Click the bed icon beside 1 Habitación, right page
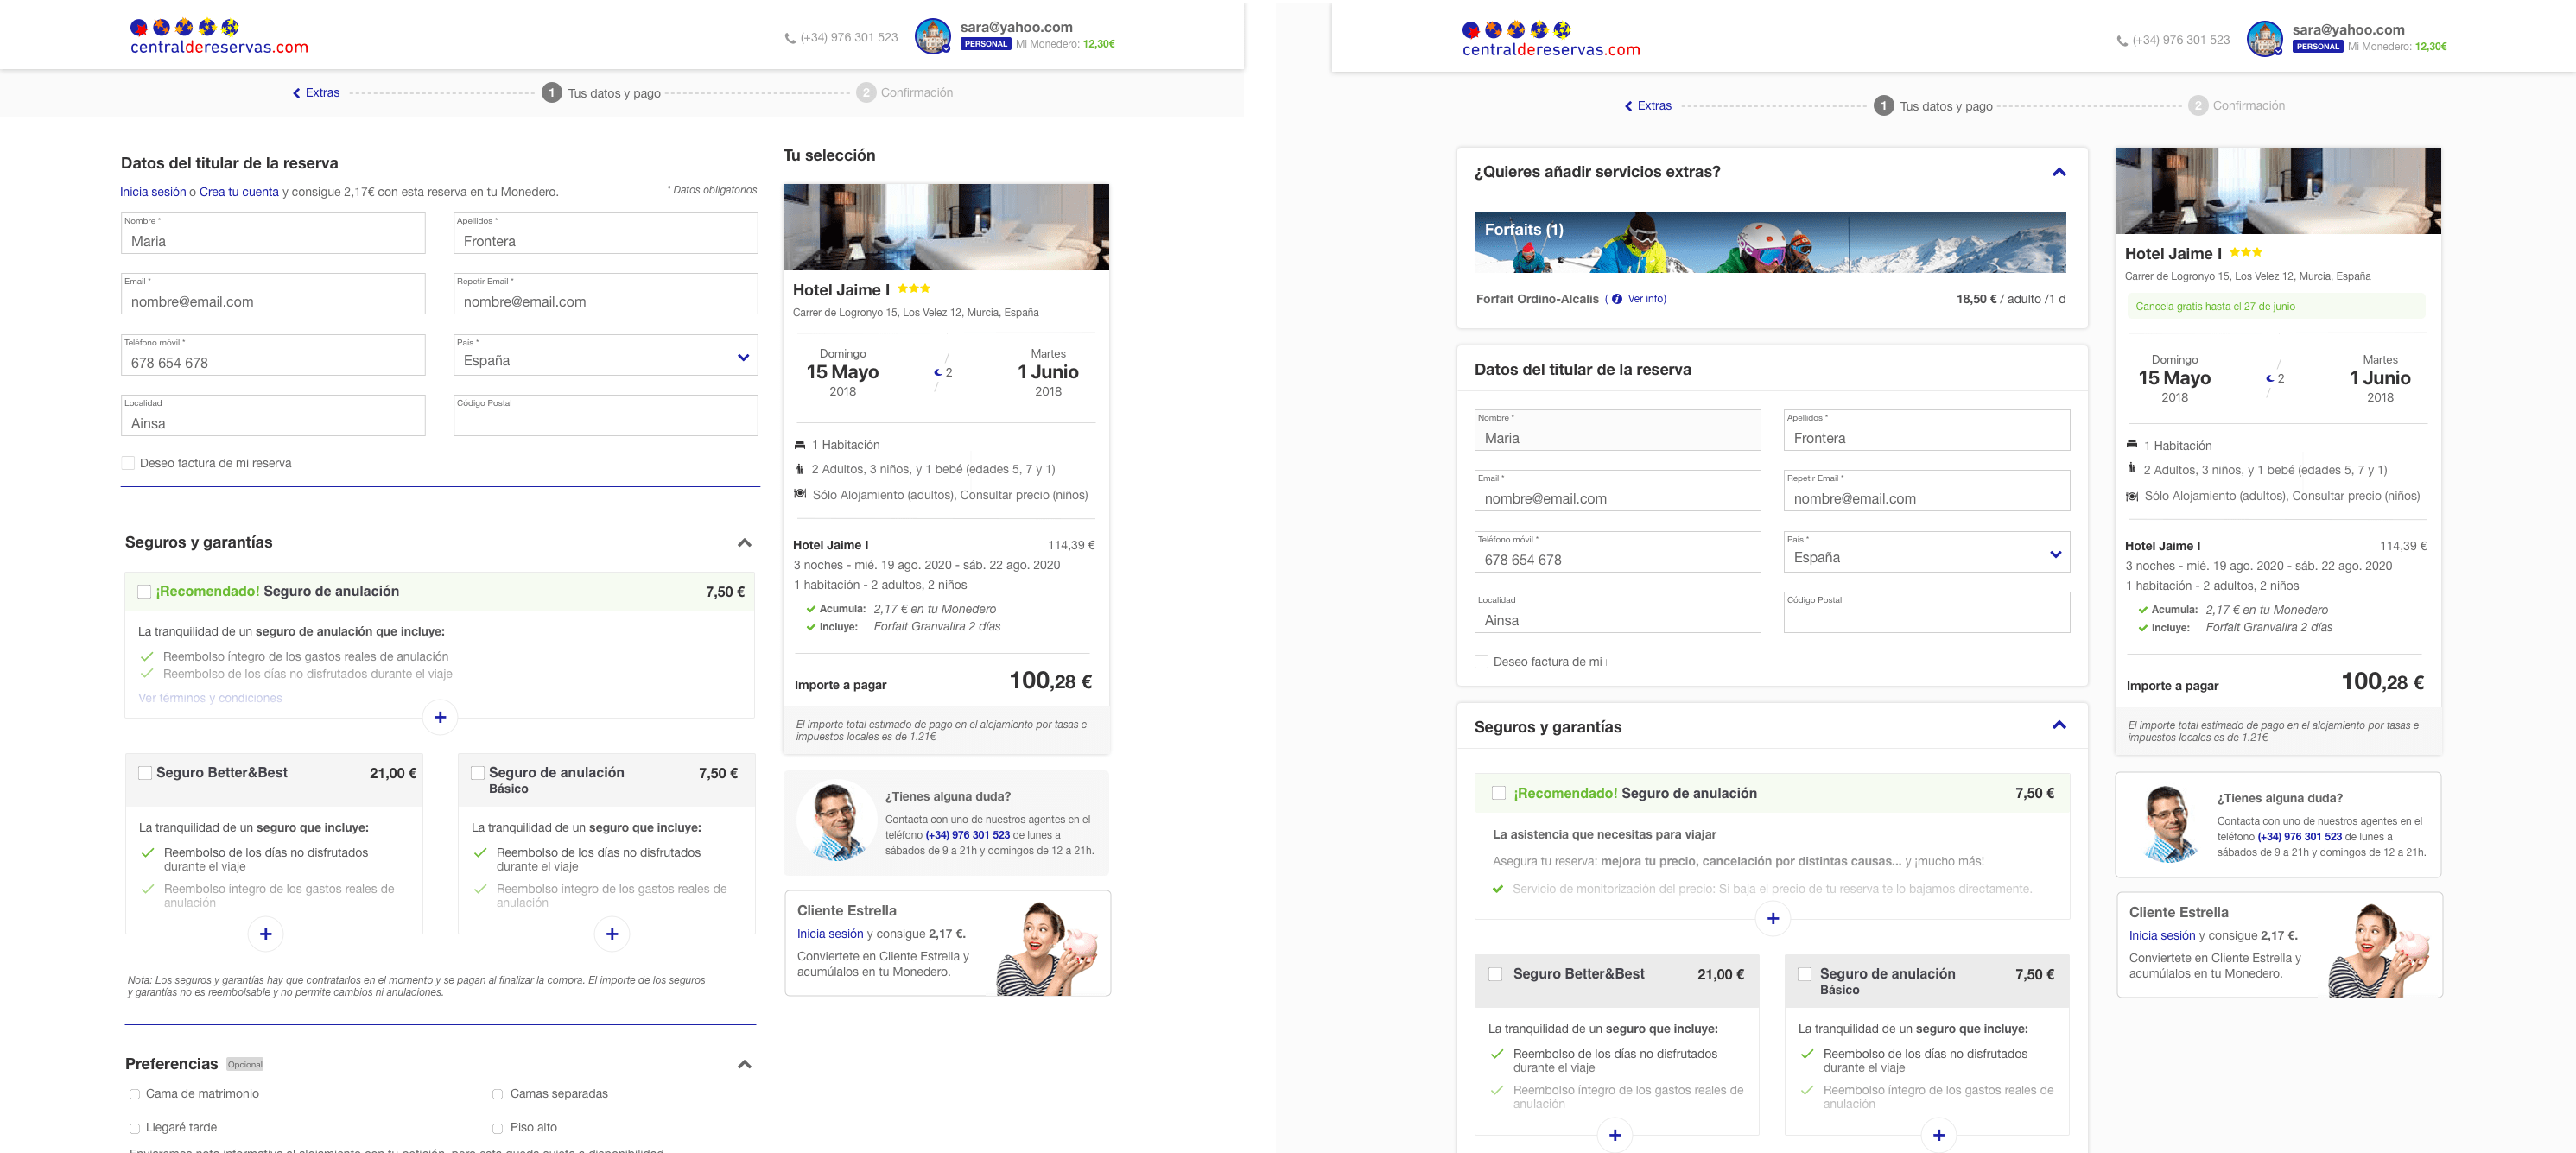The image size is (2576, 1153). coord(2132,445)
